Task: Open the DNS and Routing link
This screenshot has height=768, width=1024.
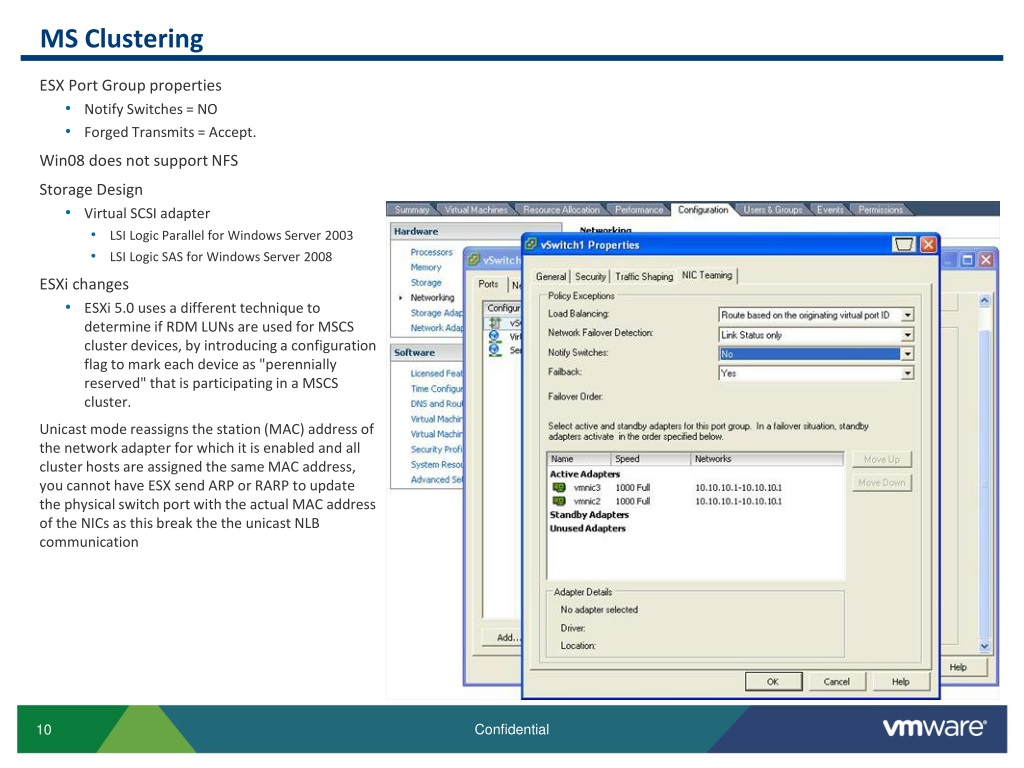Action: (x=436, y=404)
